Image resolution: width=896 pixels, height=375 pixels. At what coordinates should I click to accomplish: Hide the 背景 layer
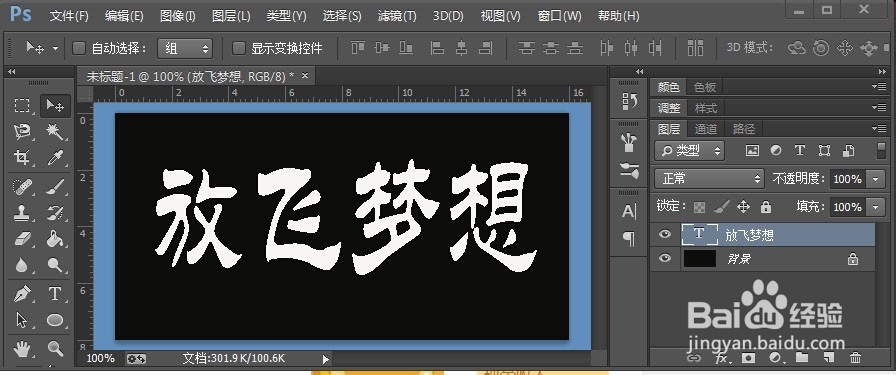point(664,259)
